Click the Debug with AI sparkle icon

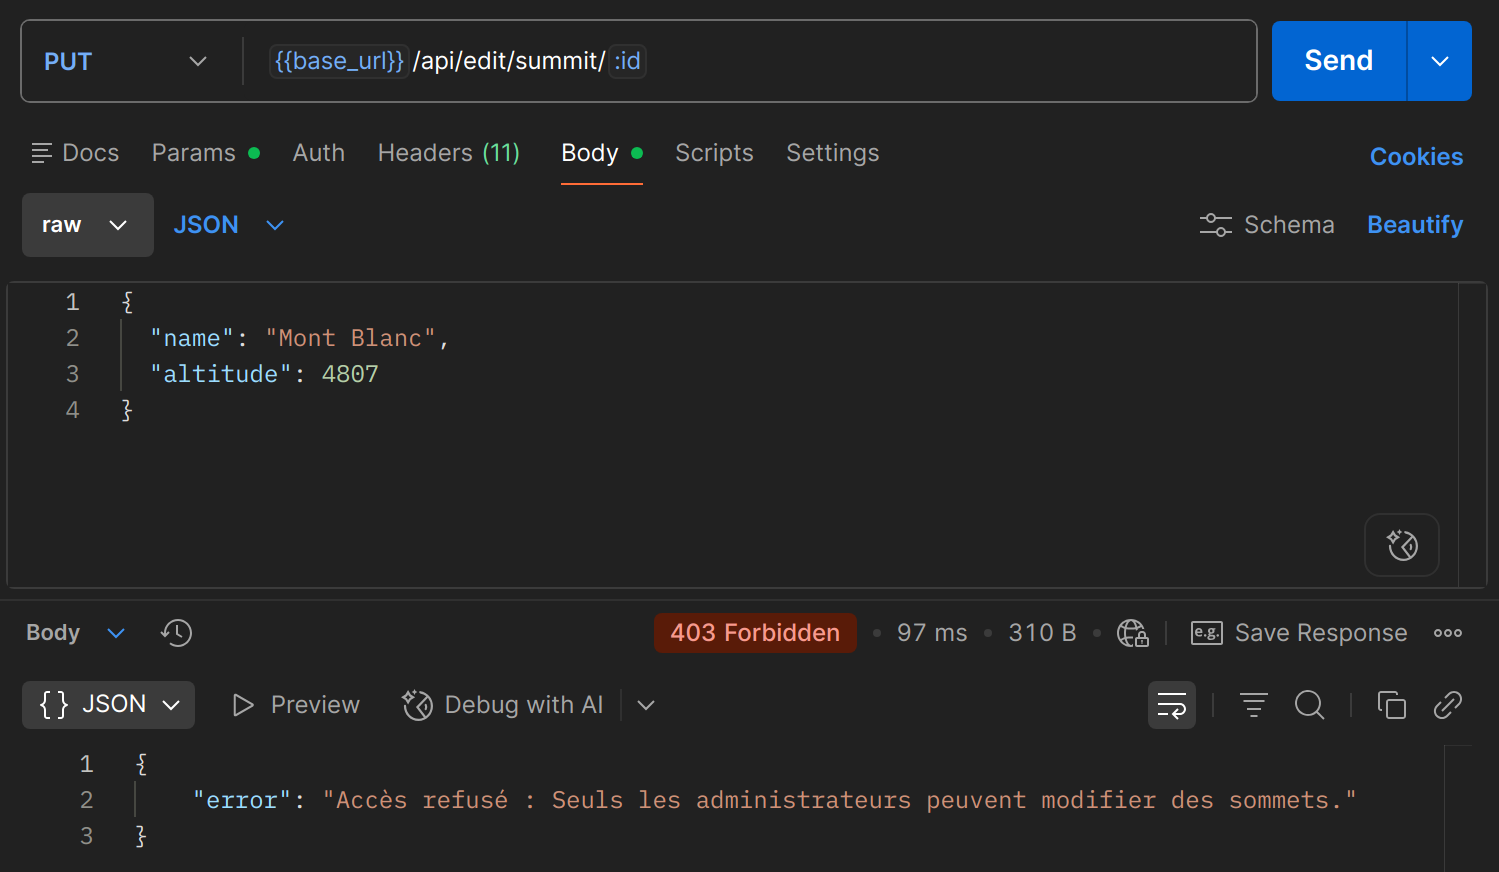tap(417, 705)
